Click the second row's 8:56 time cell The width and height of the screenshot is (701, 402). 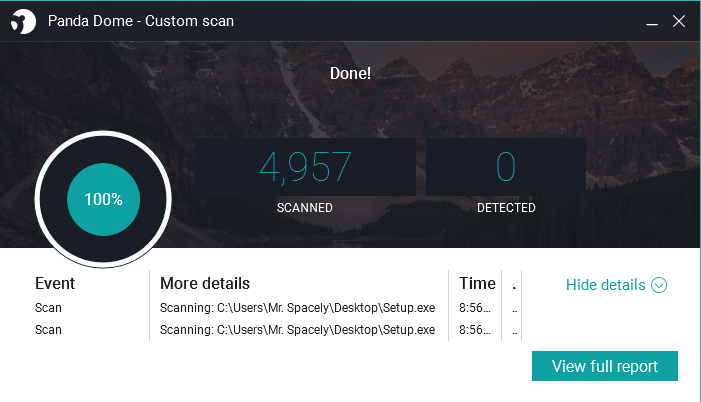(x=475, y=330)
